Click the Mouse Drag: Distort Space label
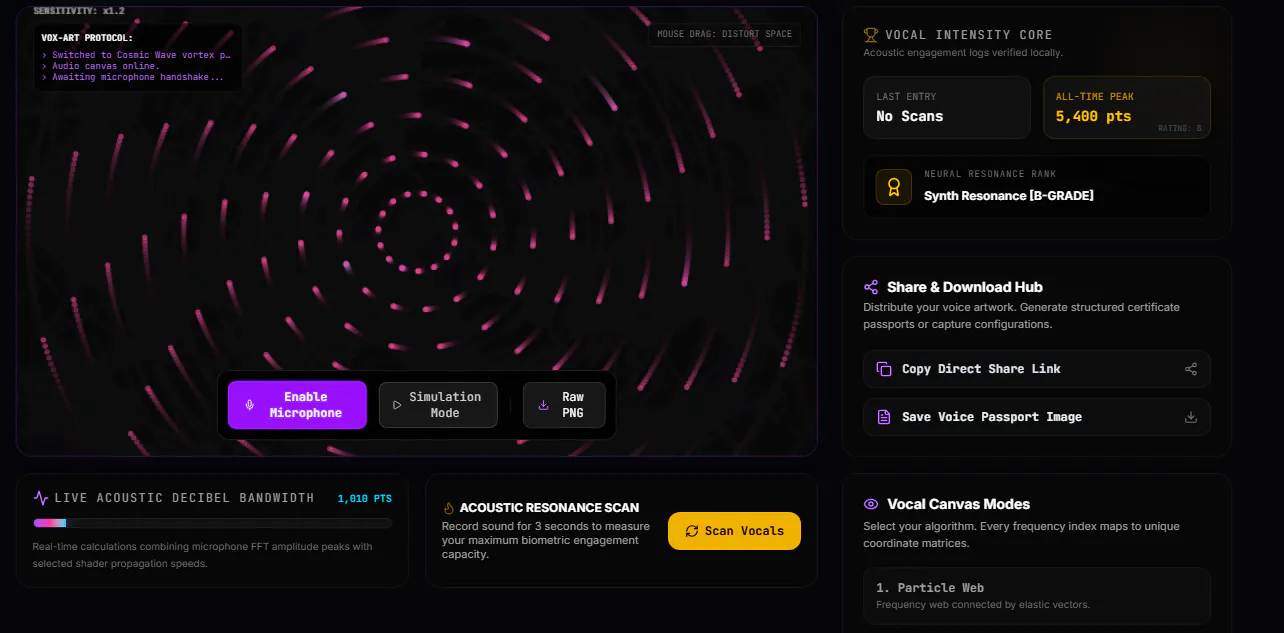 [724, 34]
